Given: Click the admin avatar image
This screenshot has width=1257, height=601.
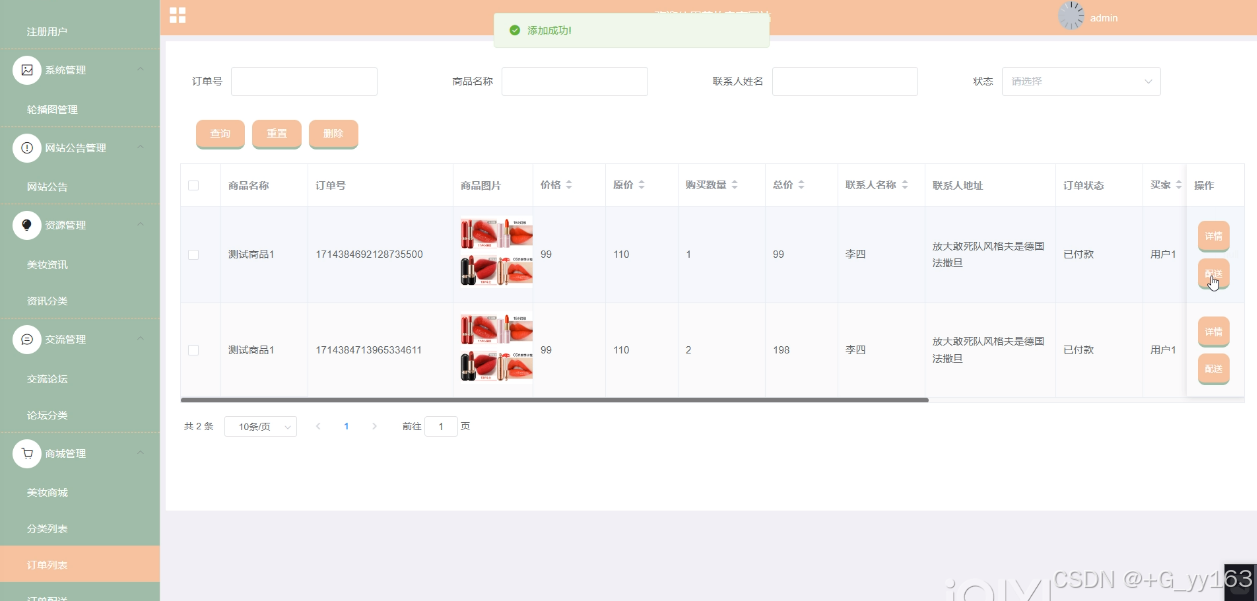Looking at the screenshot, I should coord(1071,15).
